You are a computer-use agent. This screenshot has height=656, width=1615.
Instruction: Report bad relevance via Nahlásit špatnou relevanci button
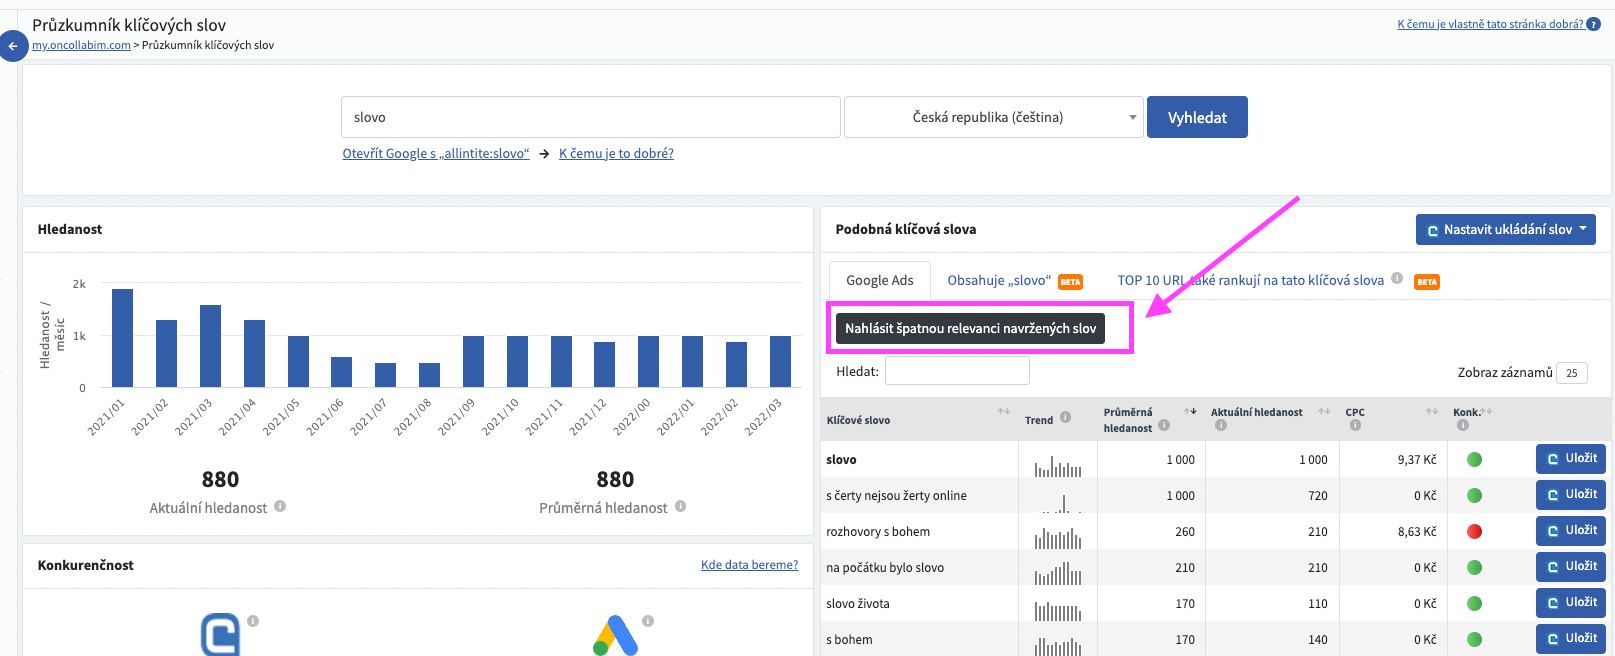click(x=970, y=328)
